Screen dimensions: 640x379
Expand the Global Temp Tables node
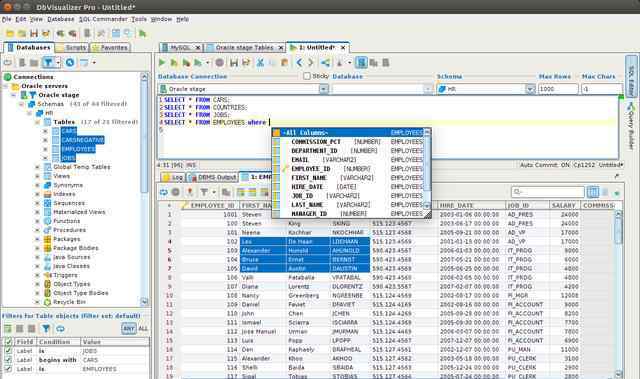[38, 167]
